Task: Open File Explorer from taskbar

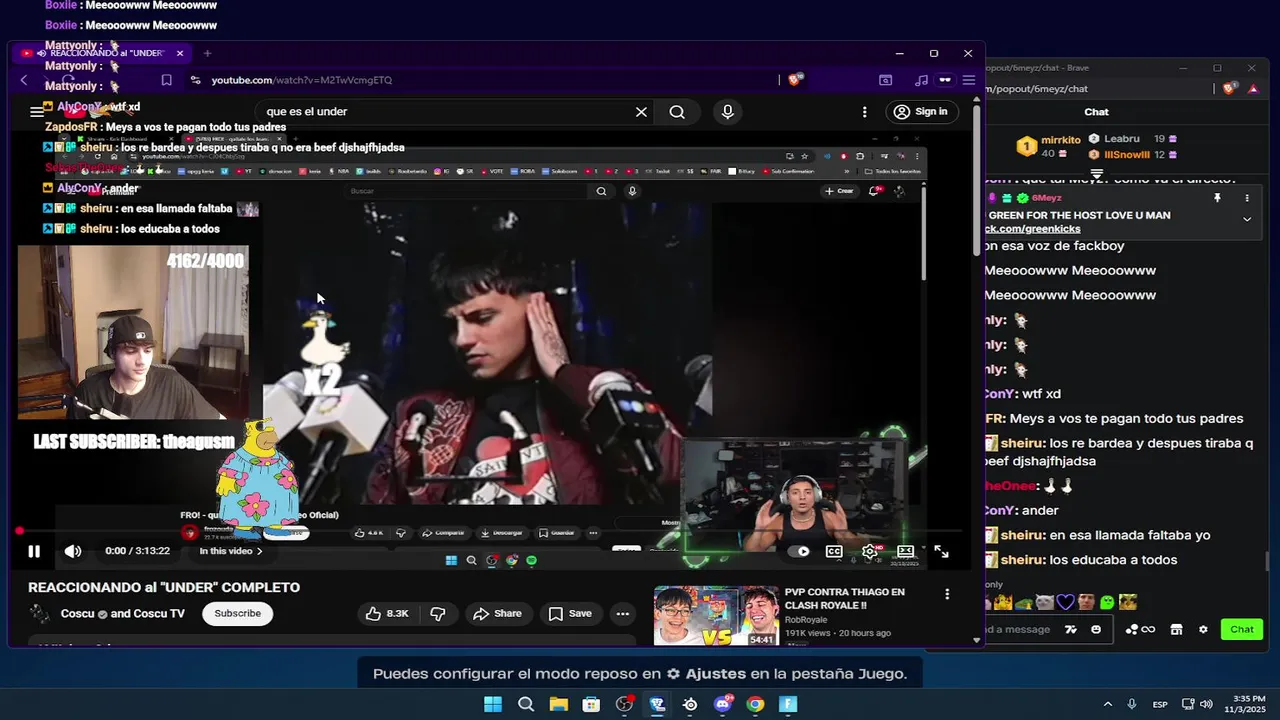Action: click(559, 704)
